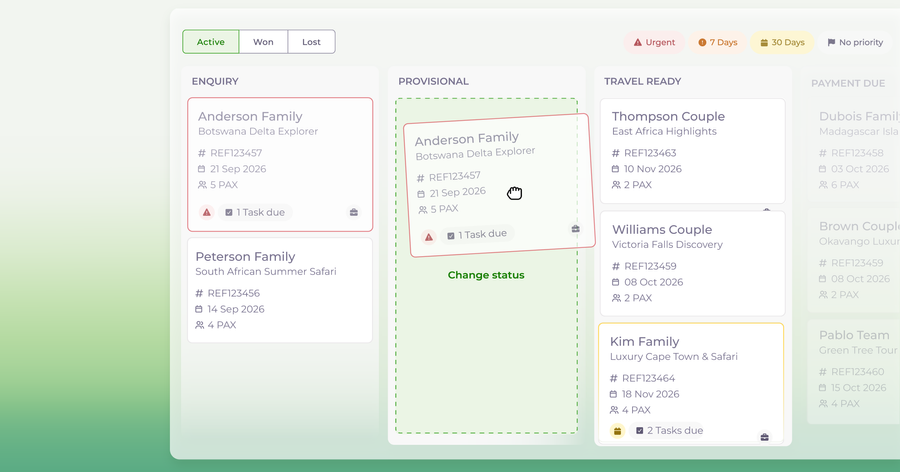
Task: Click Victoria Falls Discovery subtitle
Action: pyautogui.click(x=667, y=245)
